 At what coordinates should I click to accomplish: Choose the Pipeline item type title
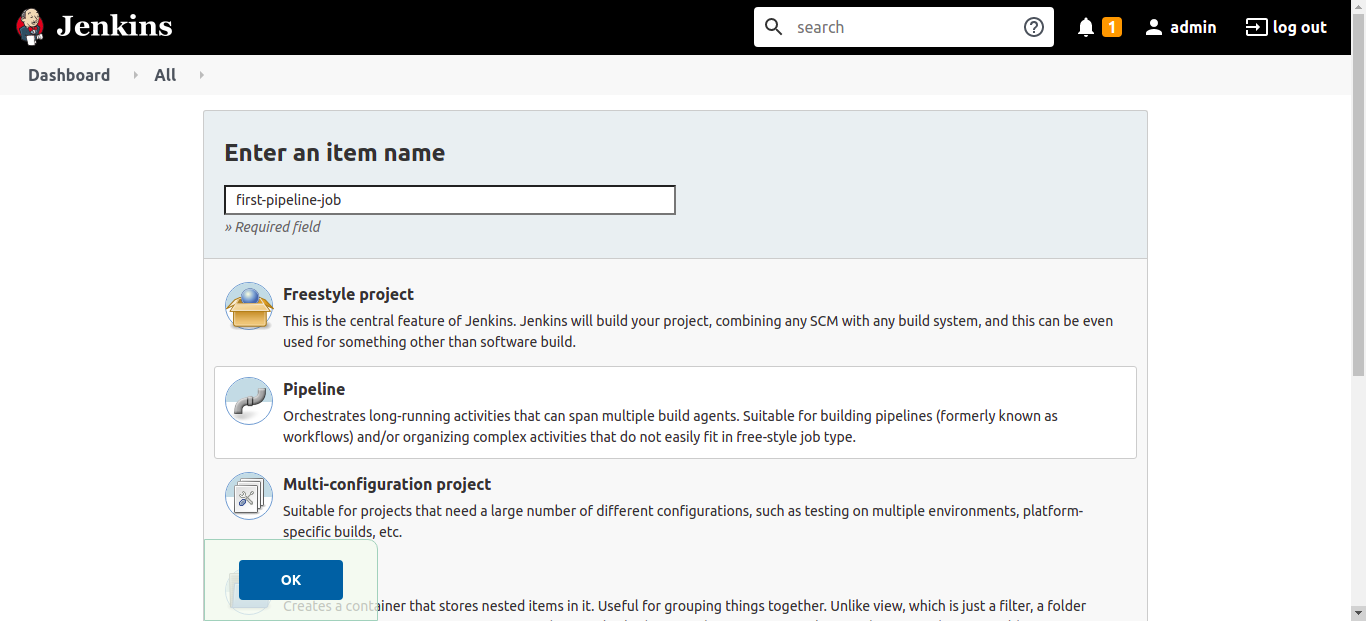point(314,389)
